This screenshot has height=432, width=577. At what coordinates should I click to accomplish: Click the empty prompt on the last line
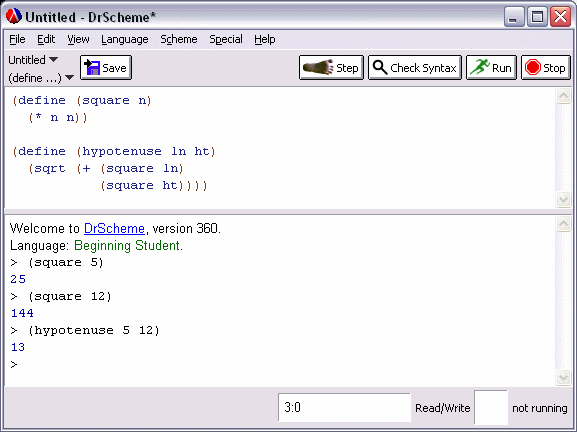14,364
